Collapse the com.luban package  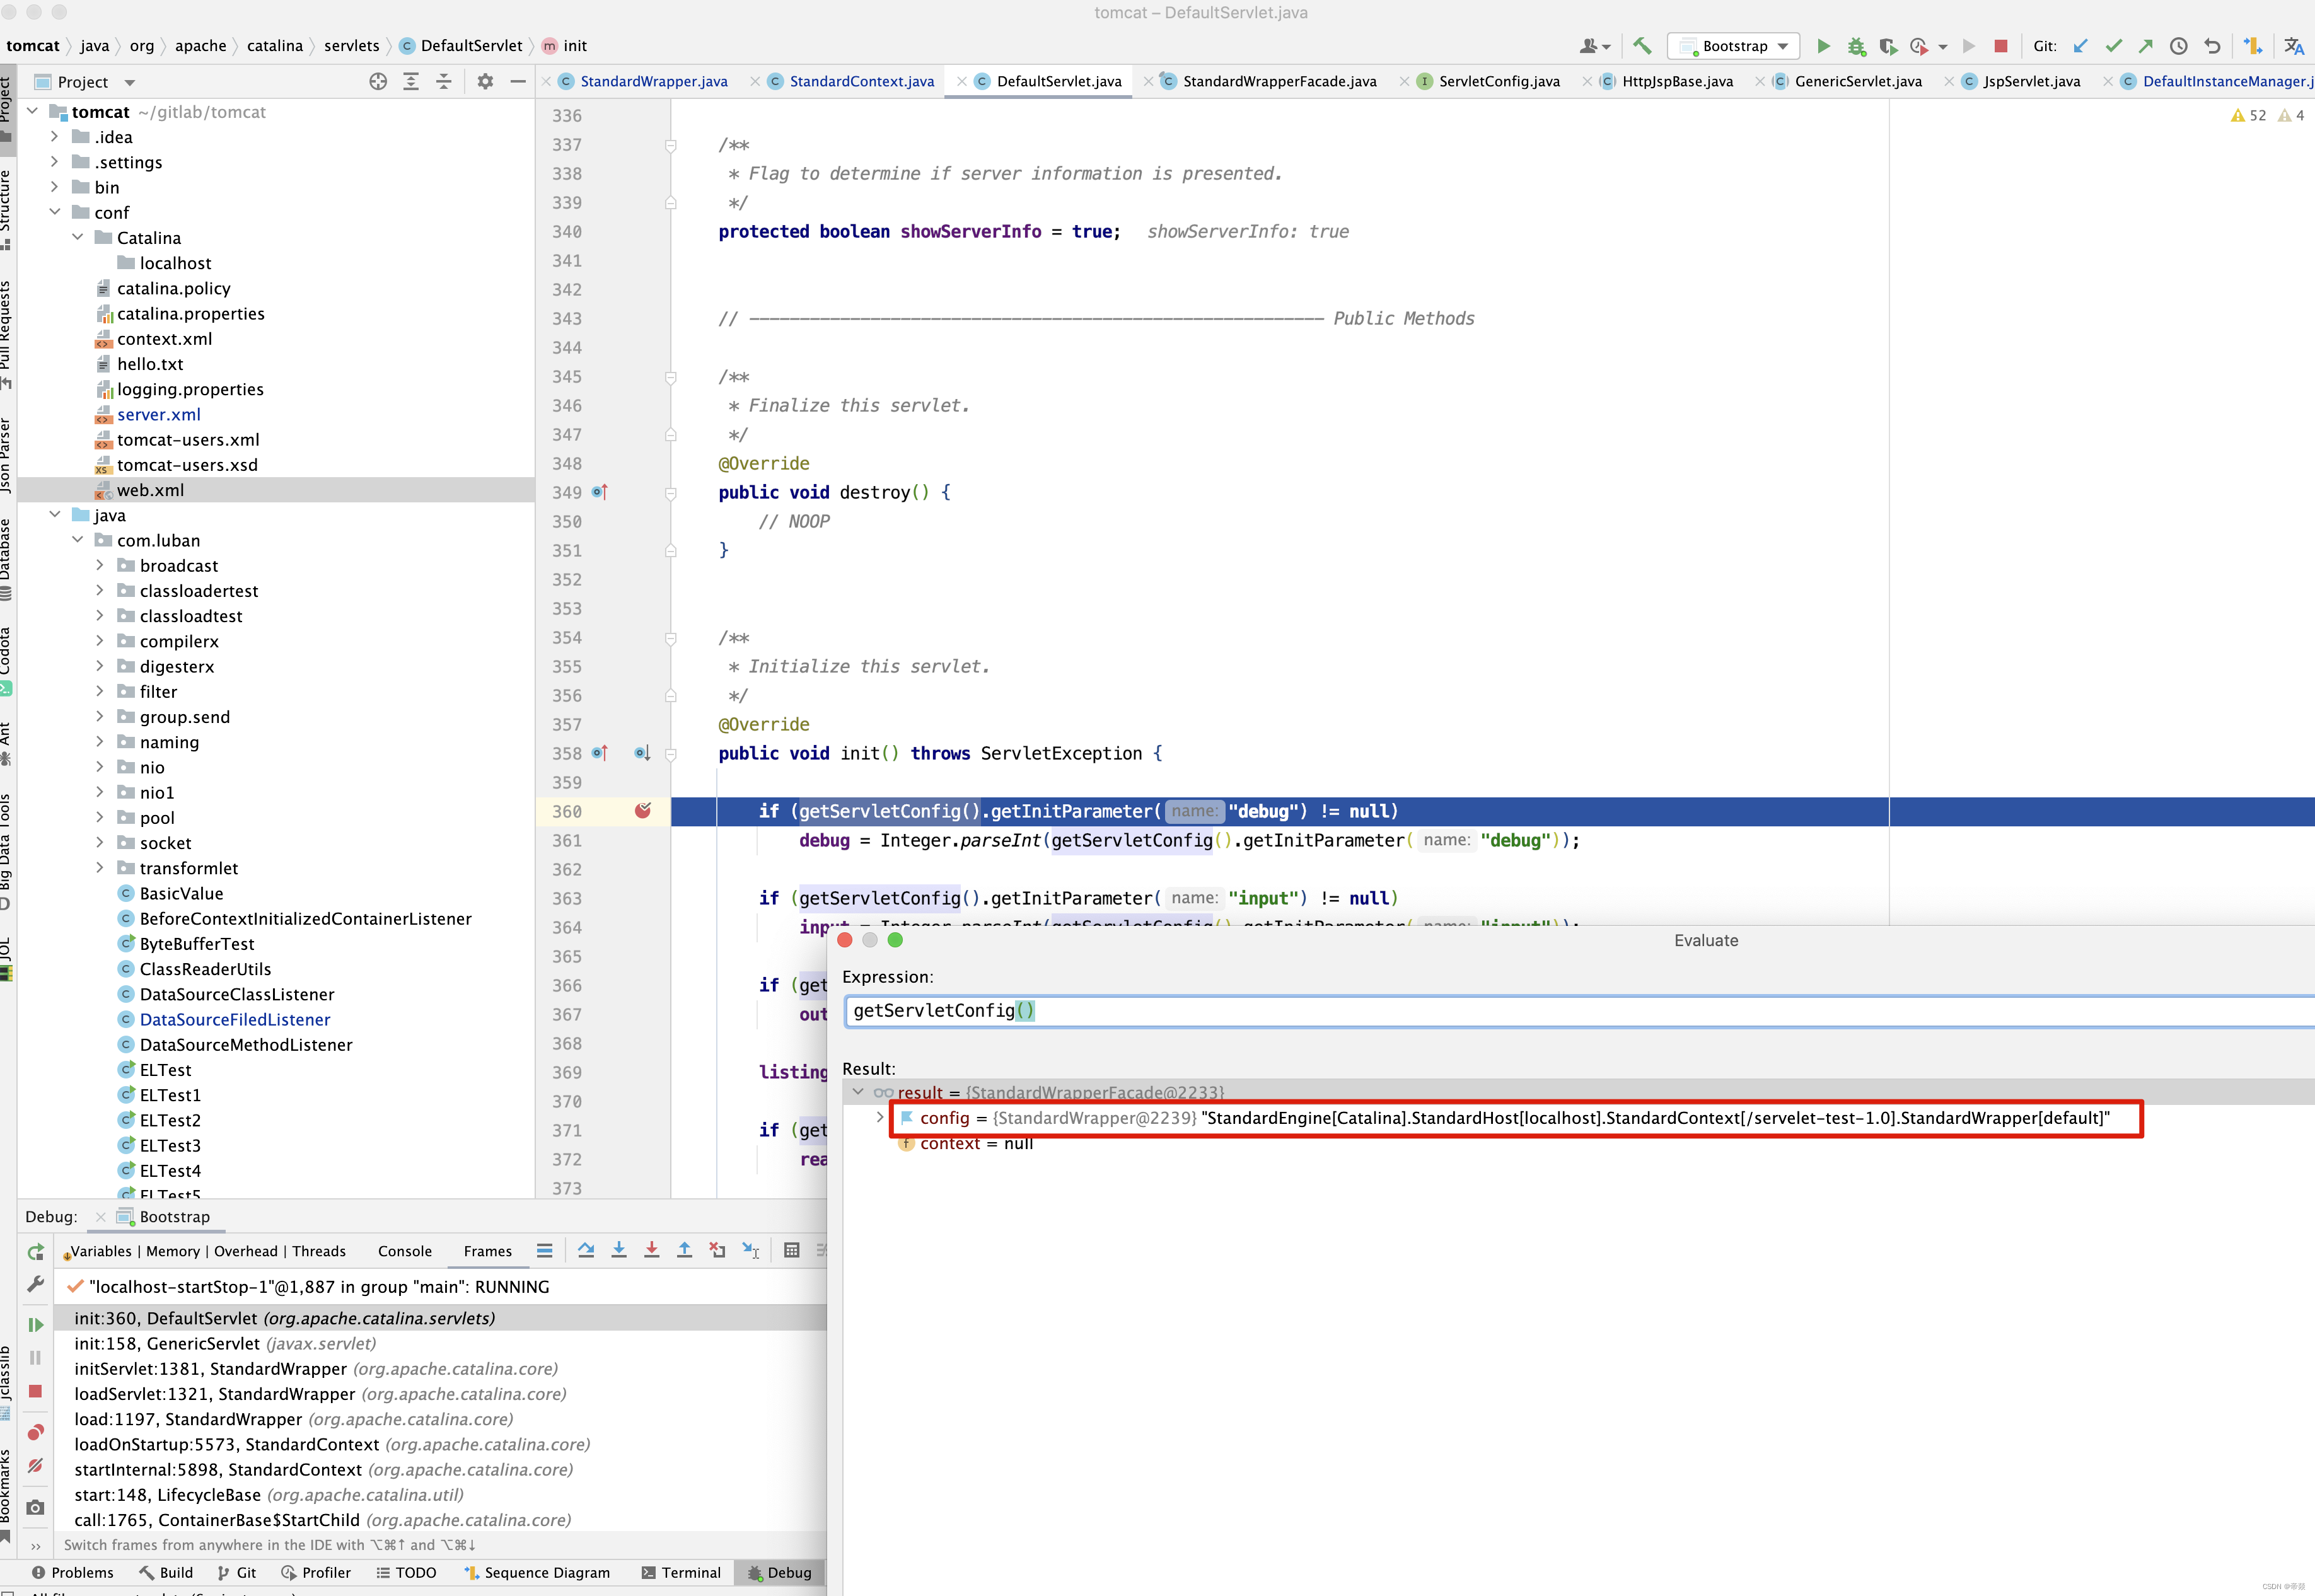[x=77, y=540]
